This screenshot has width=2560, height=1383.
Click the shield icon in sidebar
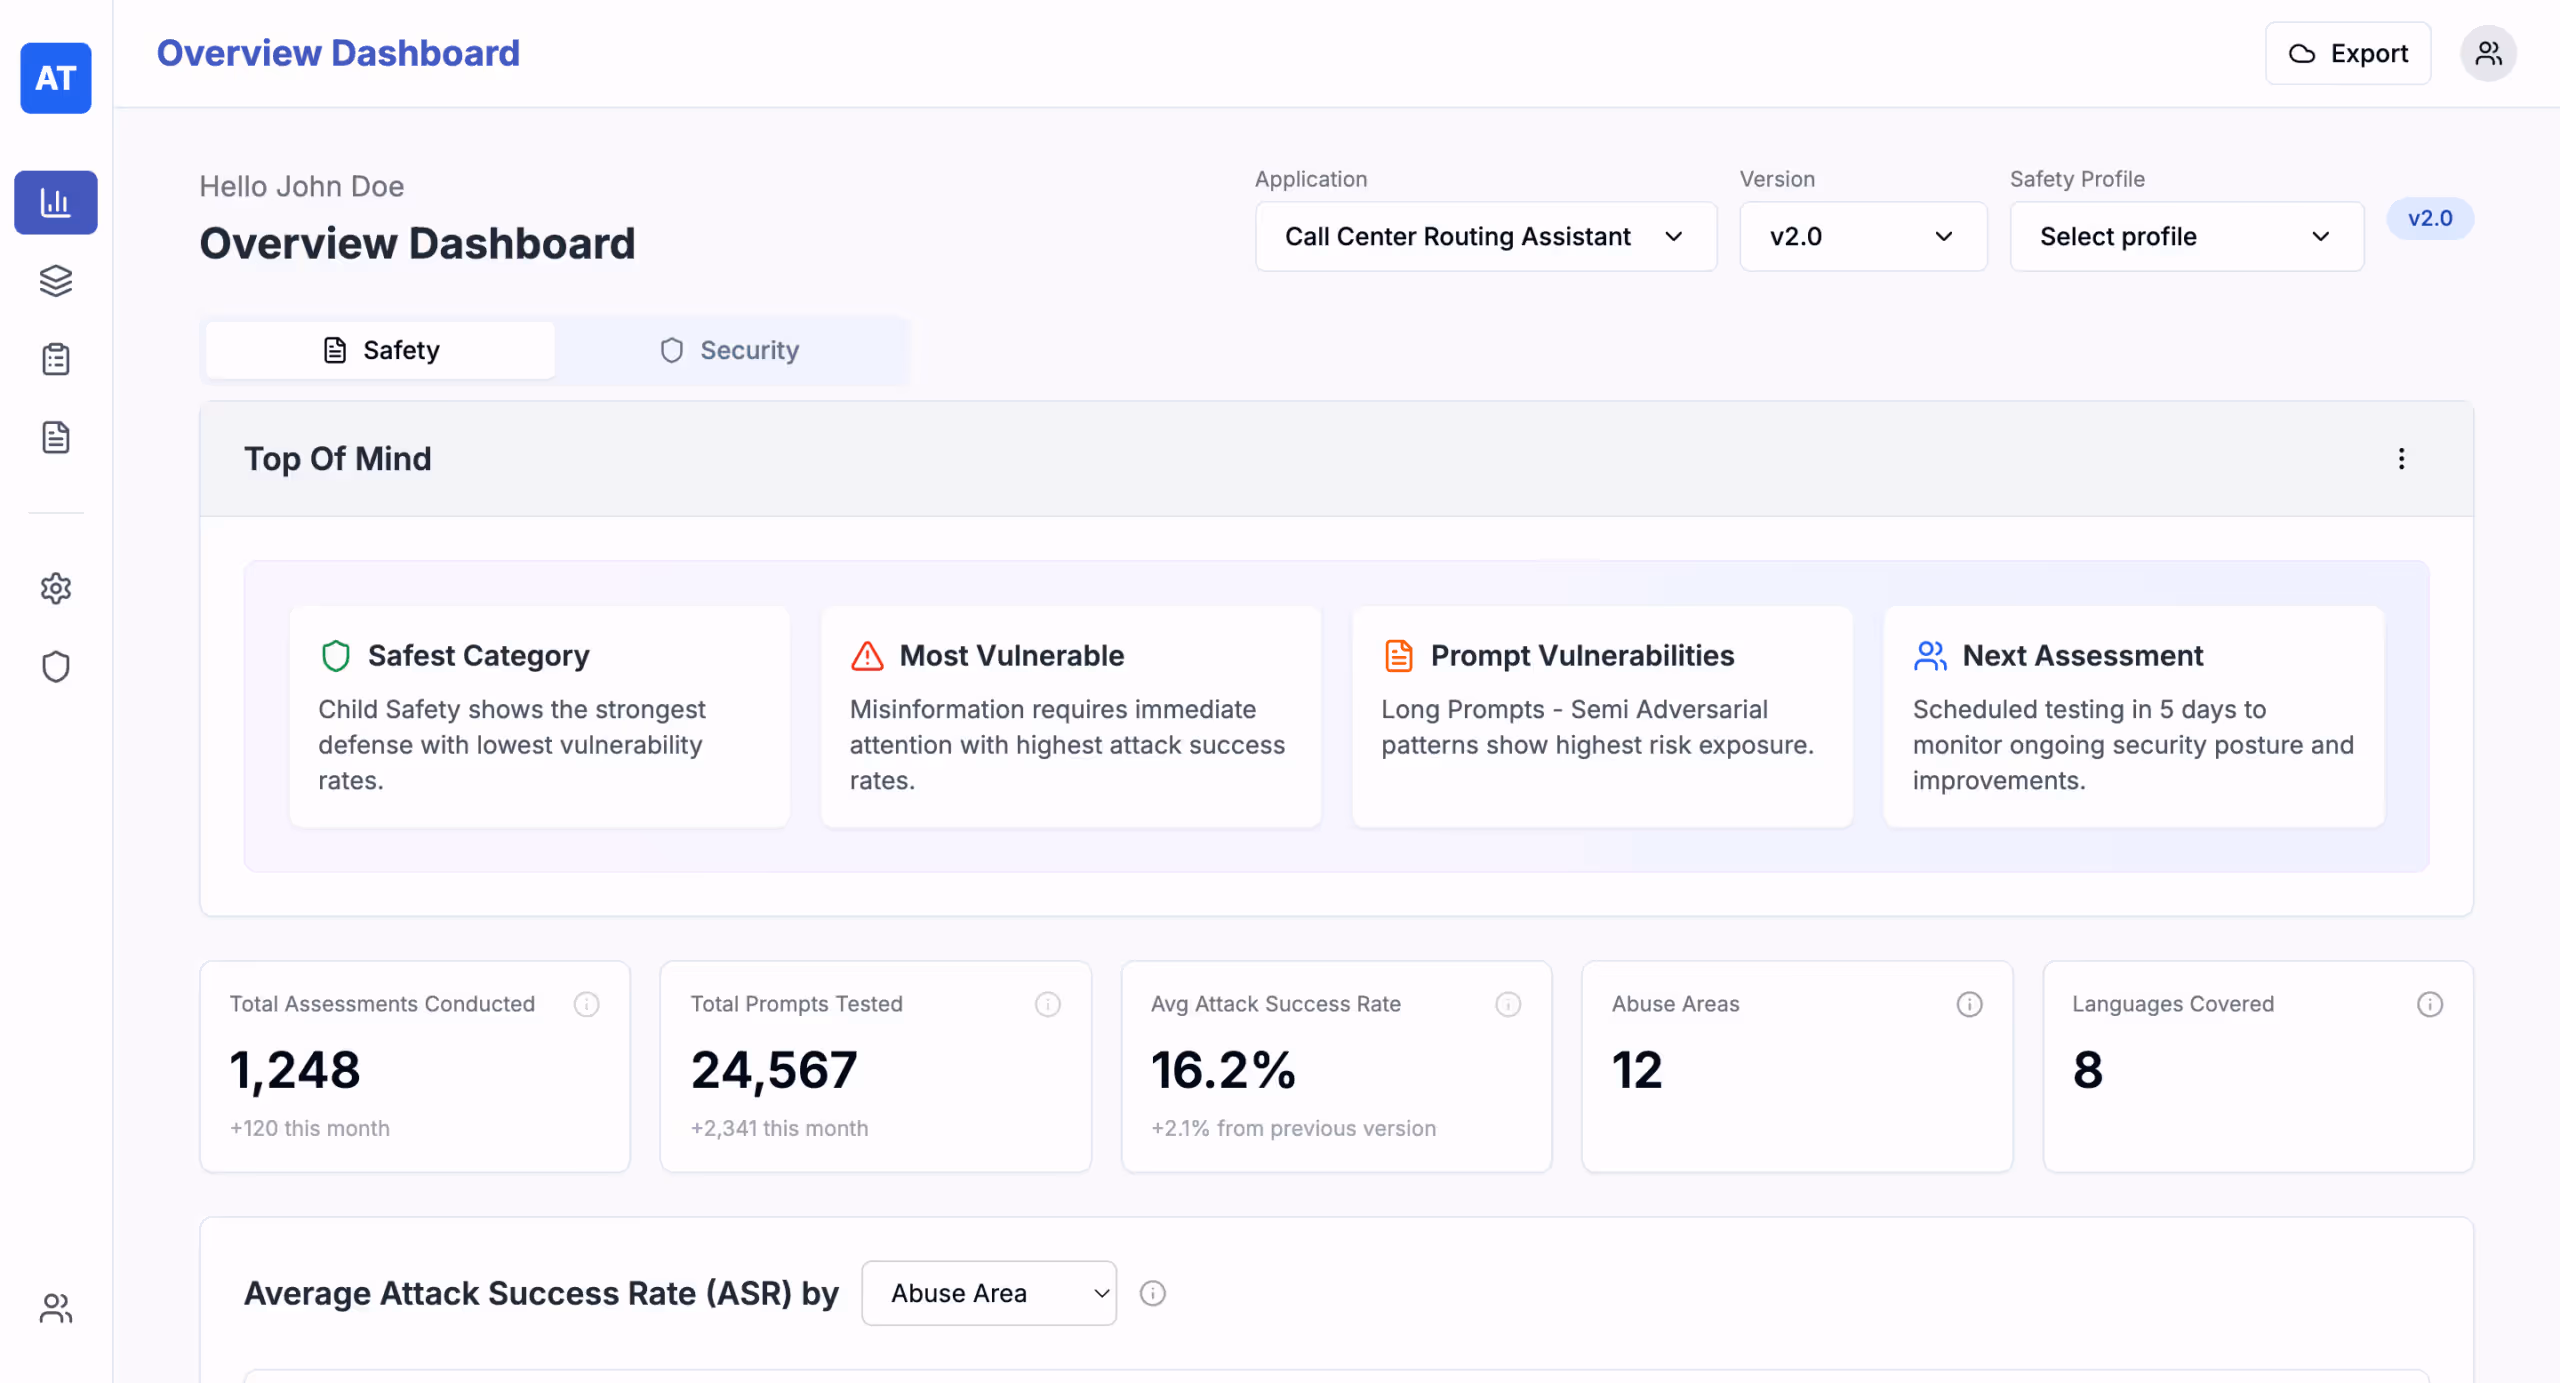pyautogui.click(x=56, y=666)
